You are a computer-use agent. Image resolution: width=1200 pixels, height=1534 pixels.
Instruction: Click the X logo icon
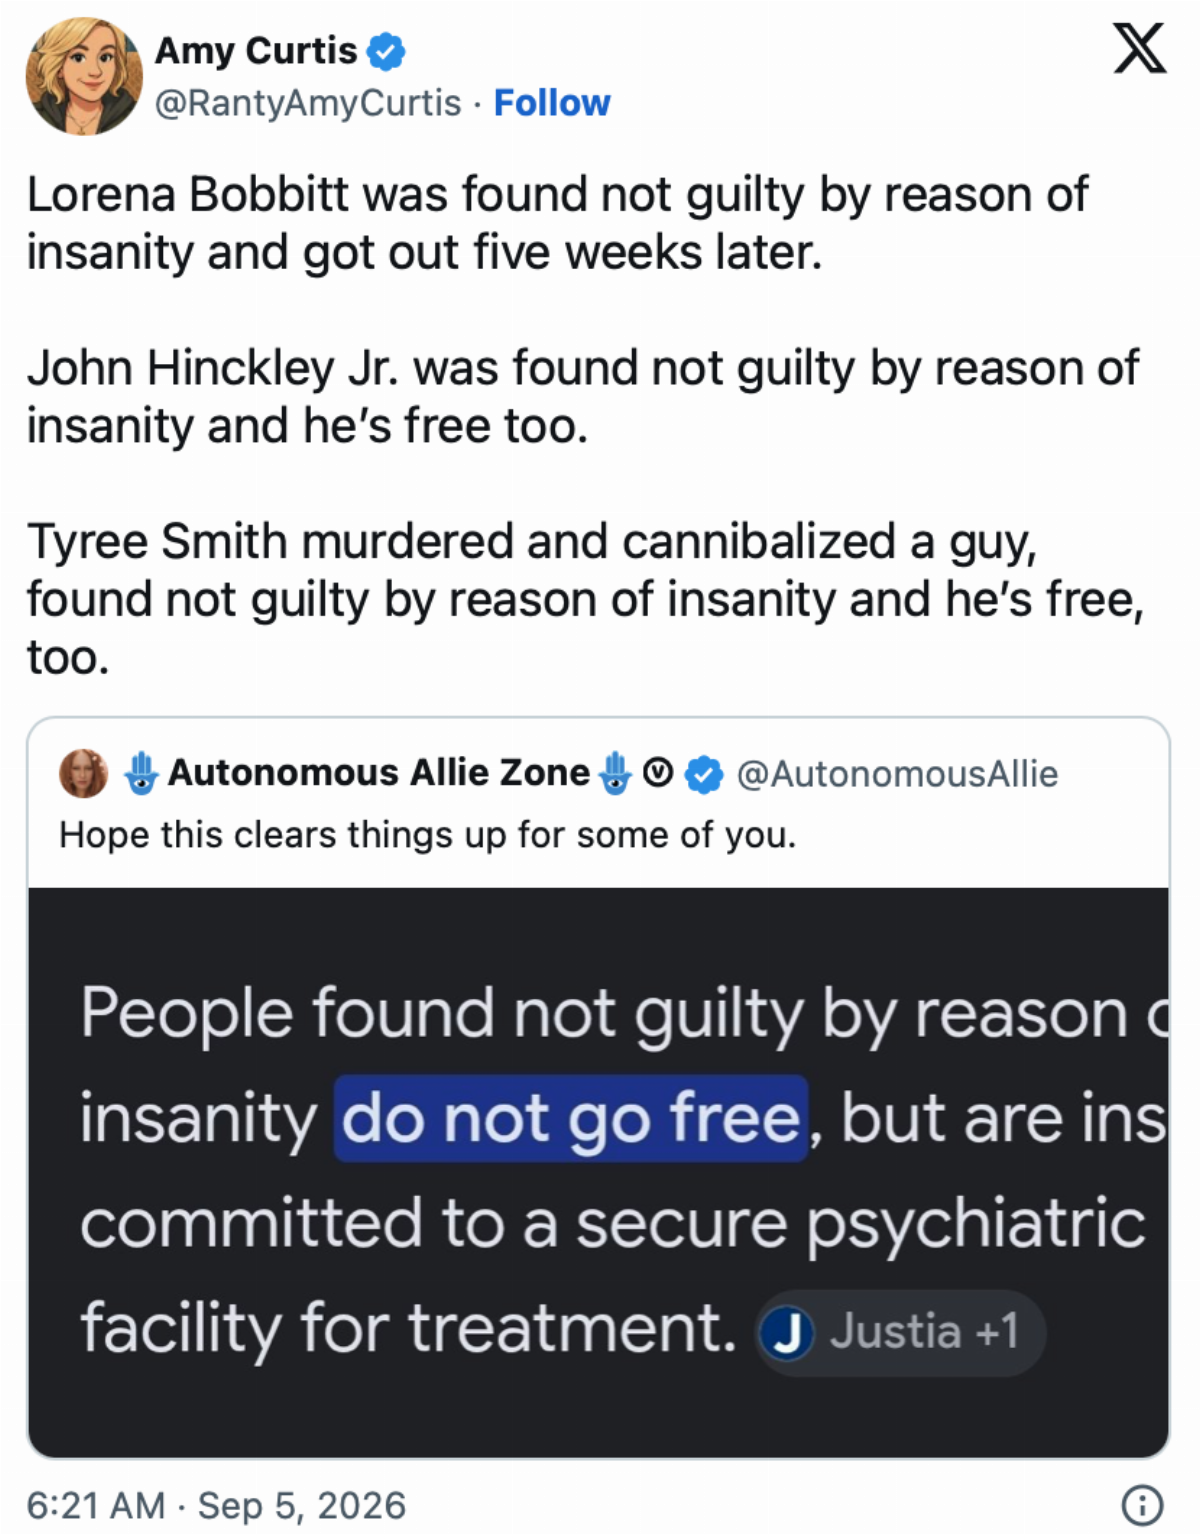pyautogui.click(x=1139, y=49)
